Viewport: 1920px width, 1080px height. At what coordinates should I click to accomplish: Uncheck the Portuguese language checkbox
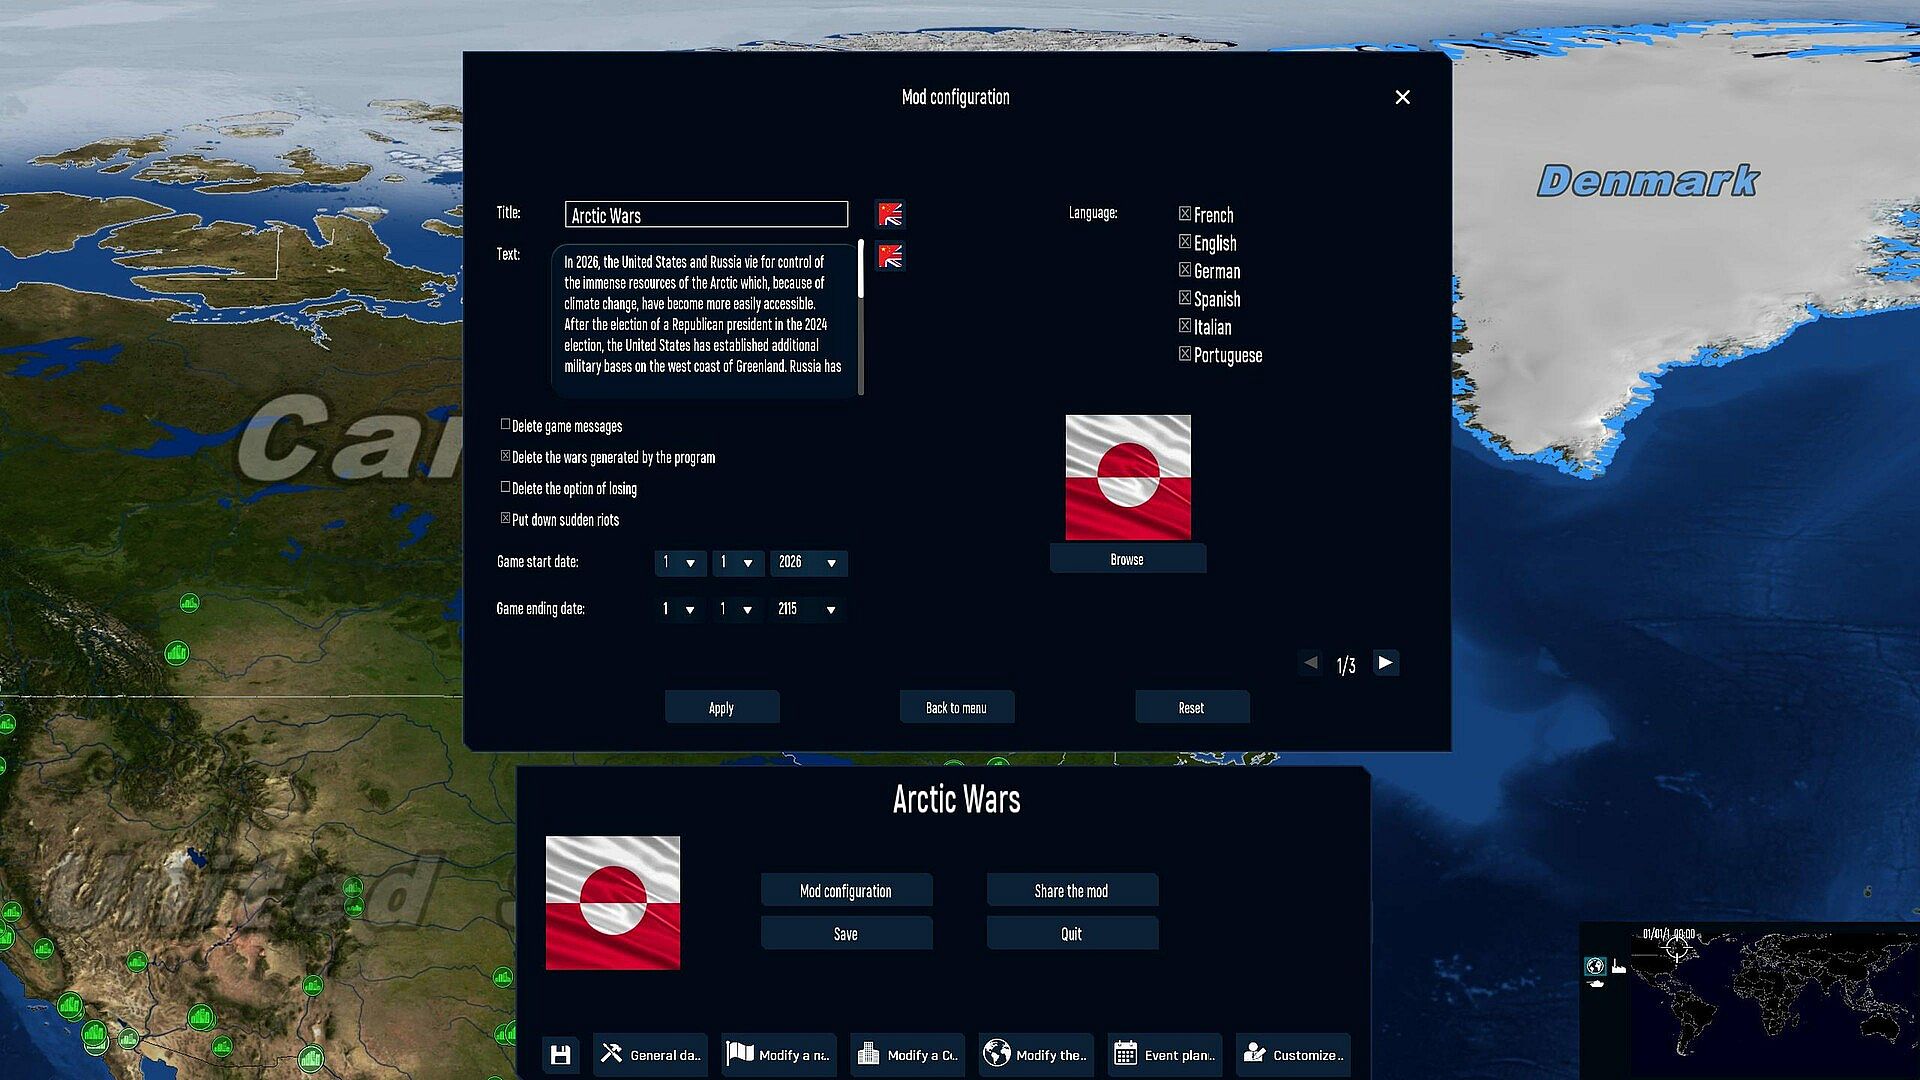(1185, 354)
